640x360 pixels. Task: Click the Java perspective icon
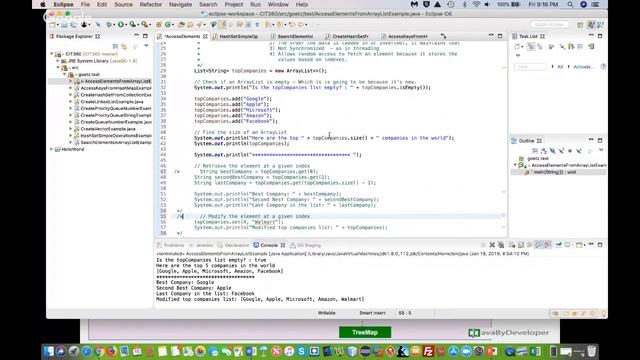(591, 25)
